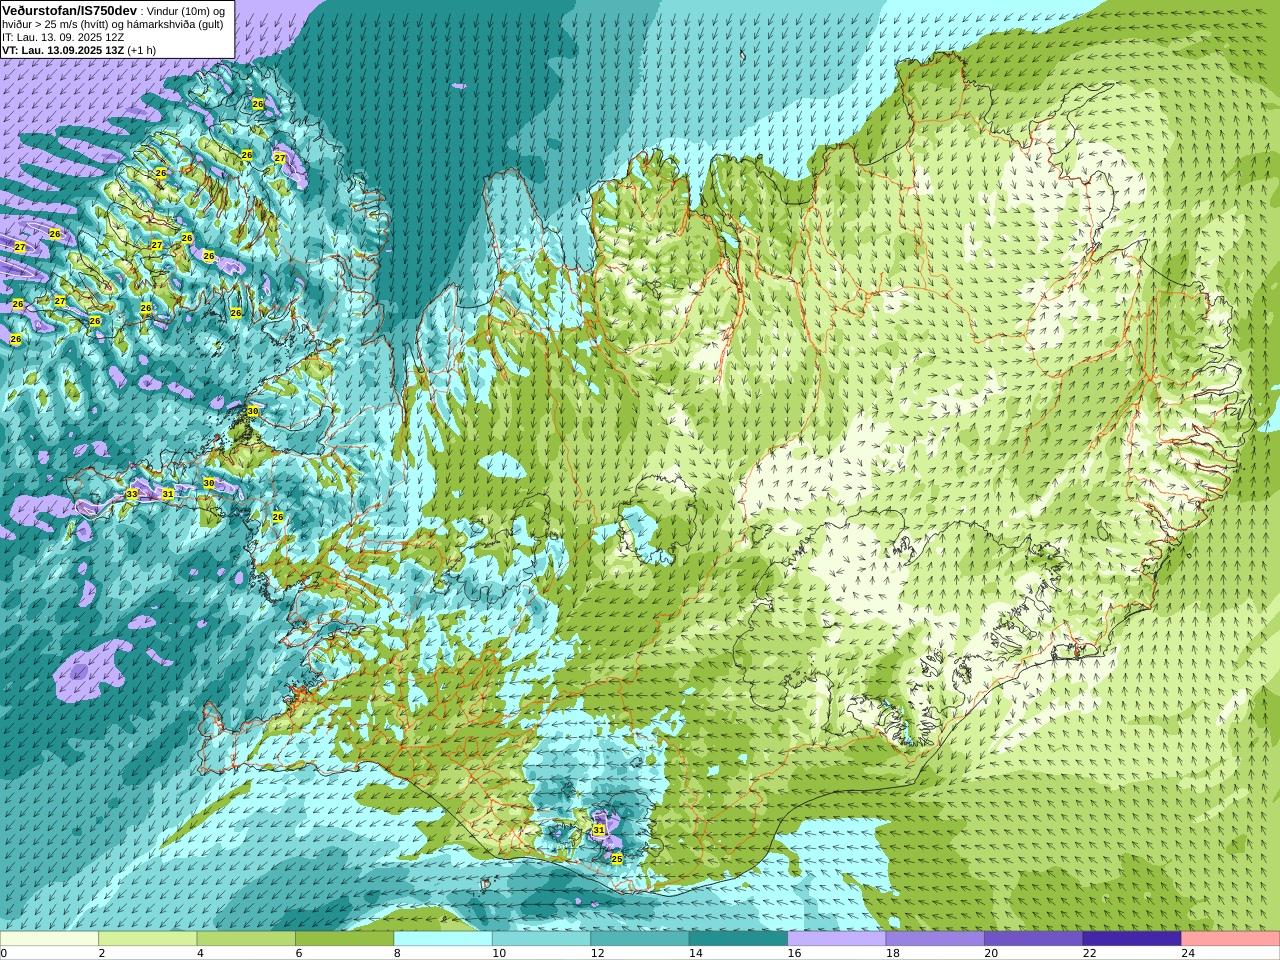Click the yellow '33' gust label
Viewport: 1280px width, 960px height.
click(x=132, y=494)
